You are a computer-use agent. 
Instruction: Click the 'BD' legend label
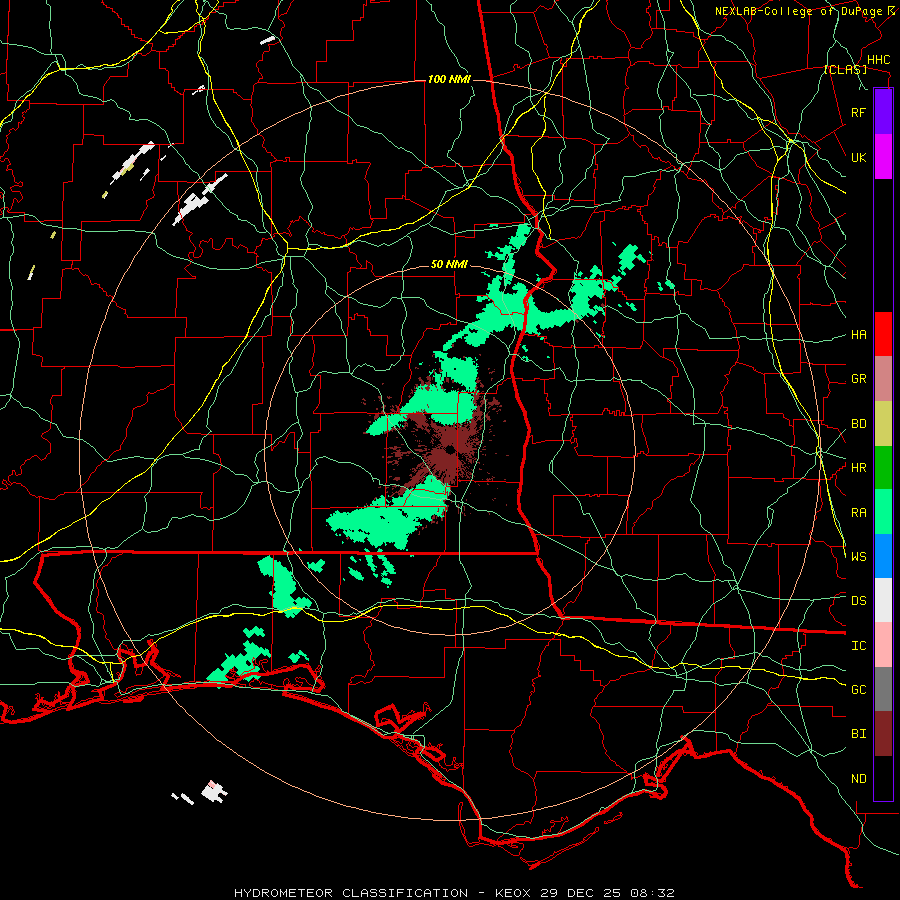coord(858,424)
